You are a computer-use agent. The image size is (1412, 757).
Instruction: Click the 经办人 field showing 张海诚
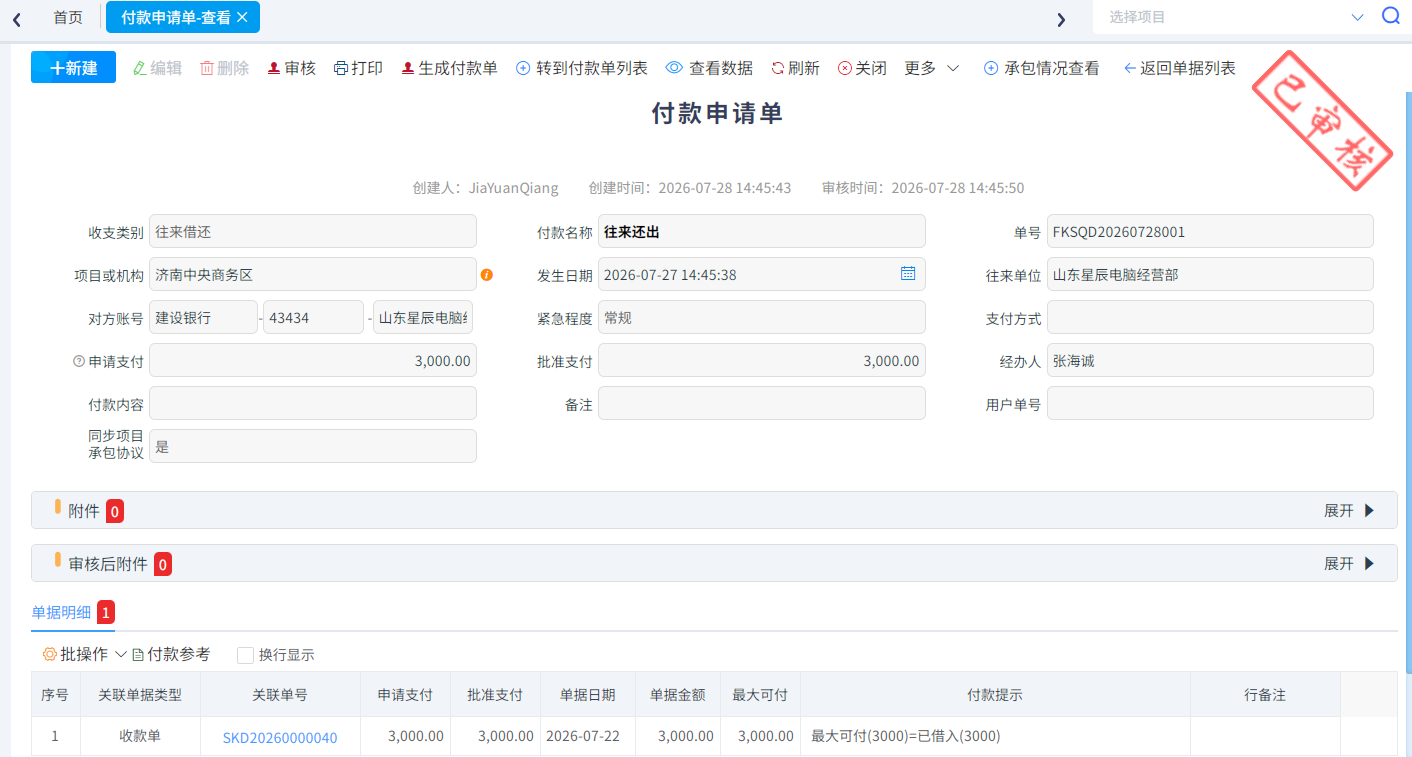tap(1210, 361)
